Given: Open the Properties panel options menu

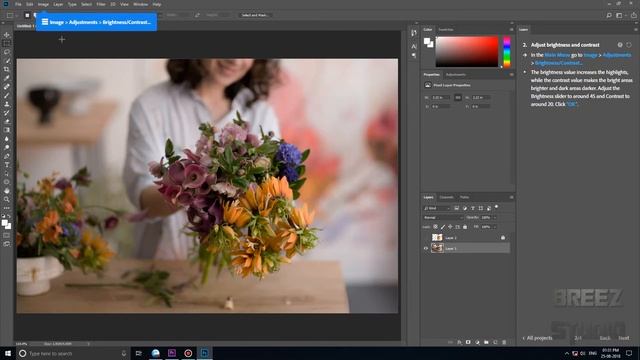Looking at the screenshot, I should pyautogui.click(x=511, y=74).
